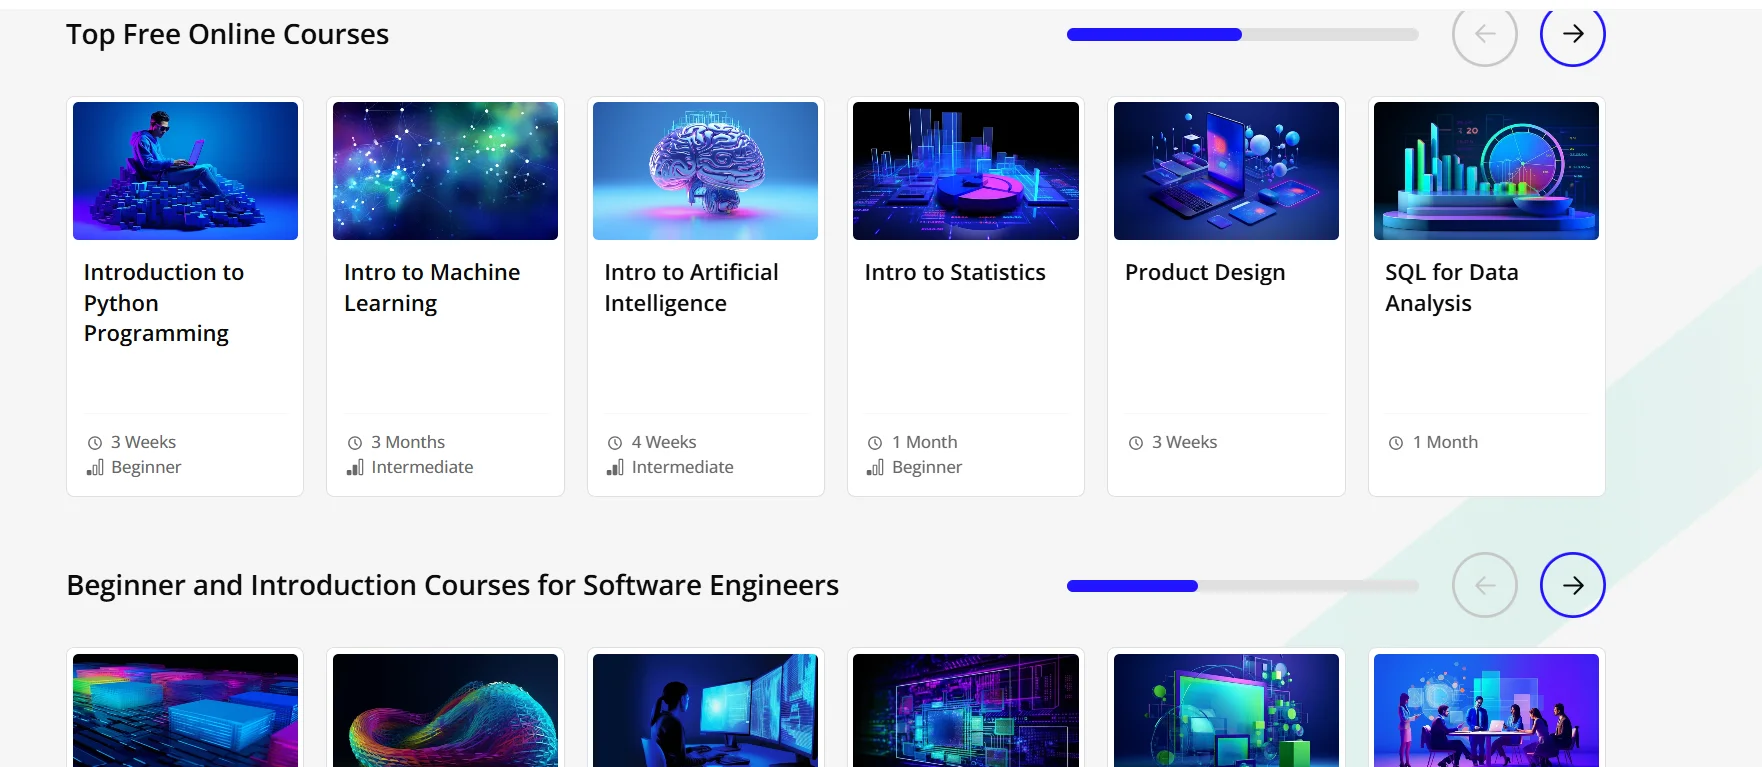Click difficulty level icon on Machine Learning card

coord(355,467)
